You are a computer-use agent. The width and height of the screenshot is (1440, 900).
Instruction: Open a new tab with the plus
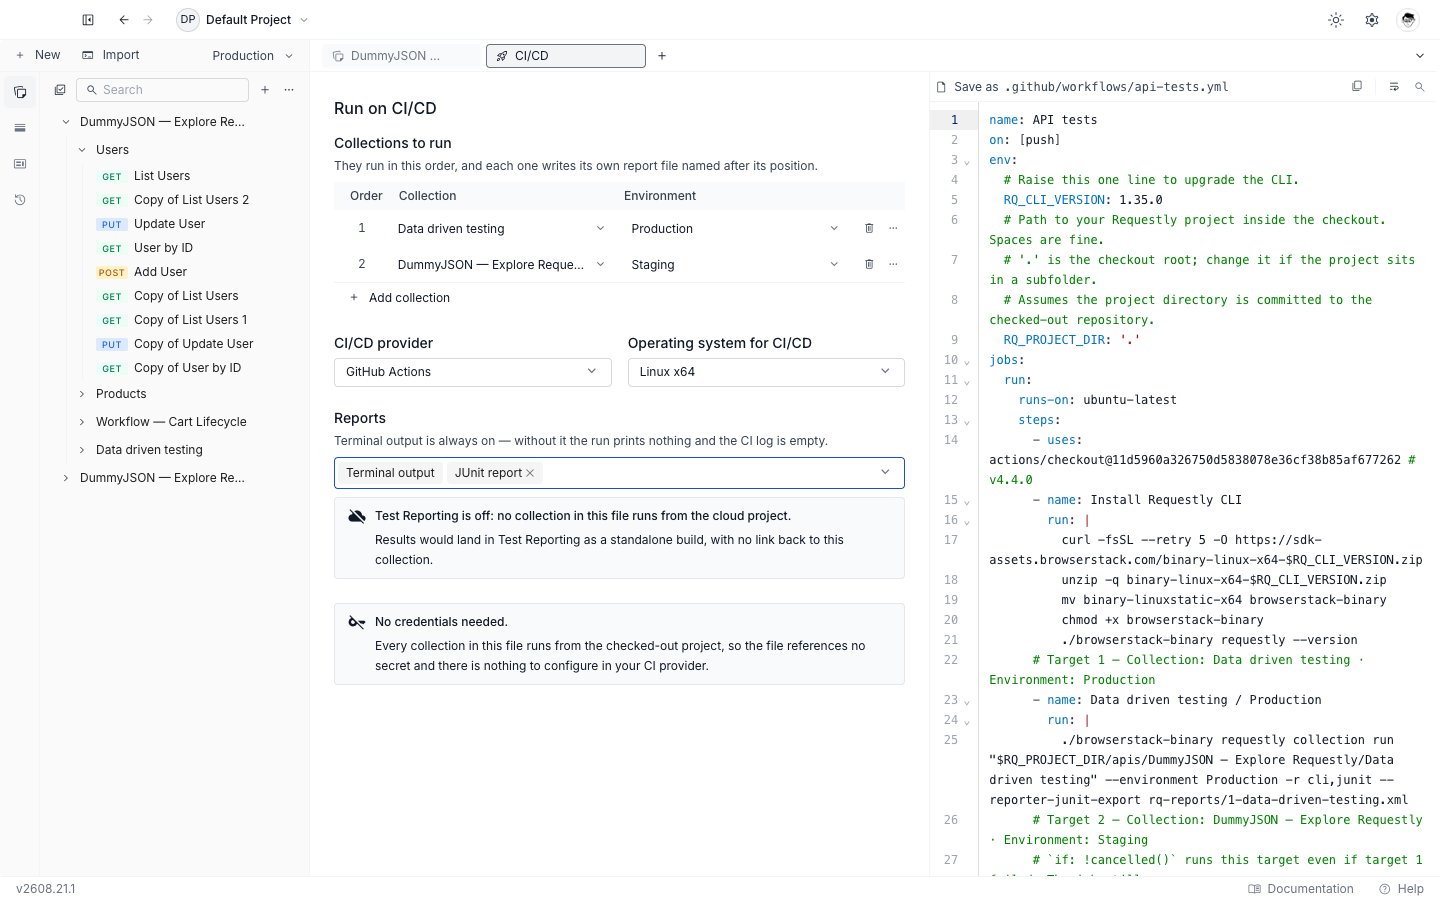pos(662,56)
